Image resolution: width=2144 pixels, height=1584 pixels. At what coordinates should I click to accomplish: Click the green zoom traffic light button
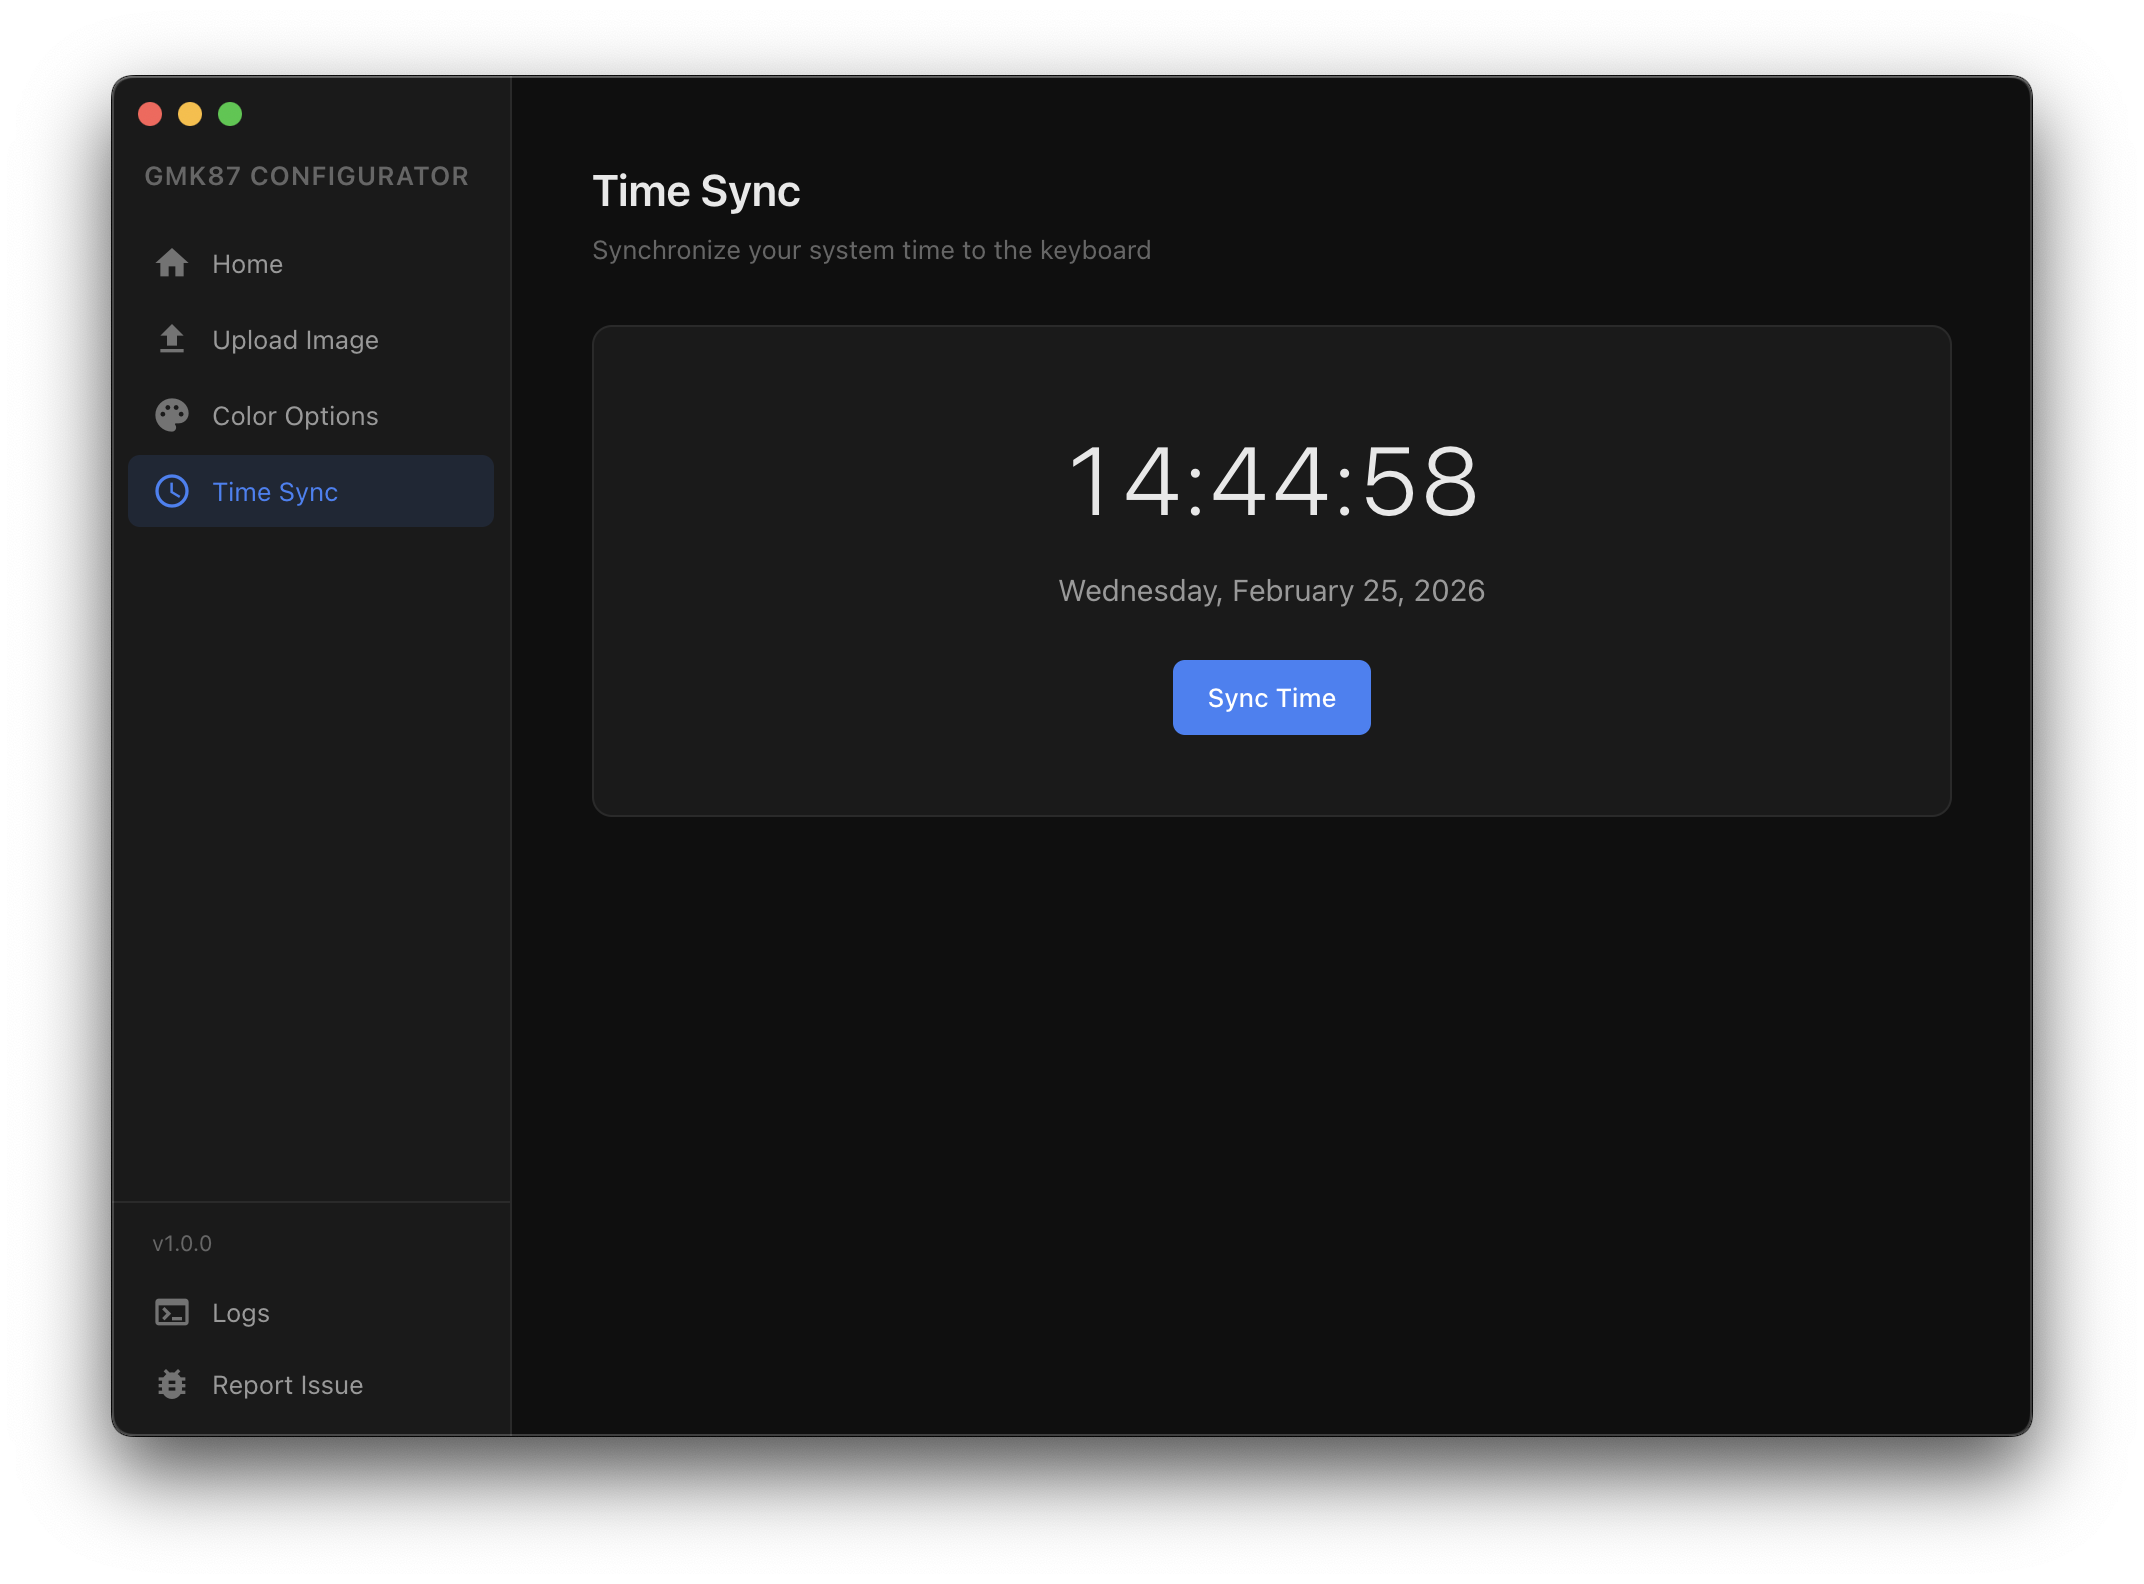pos(230,113)
